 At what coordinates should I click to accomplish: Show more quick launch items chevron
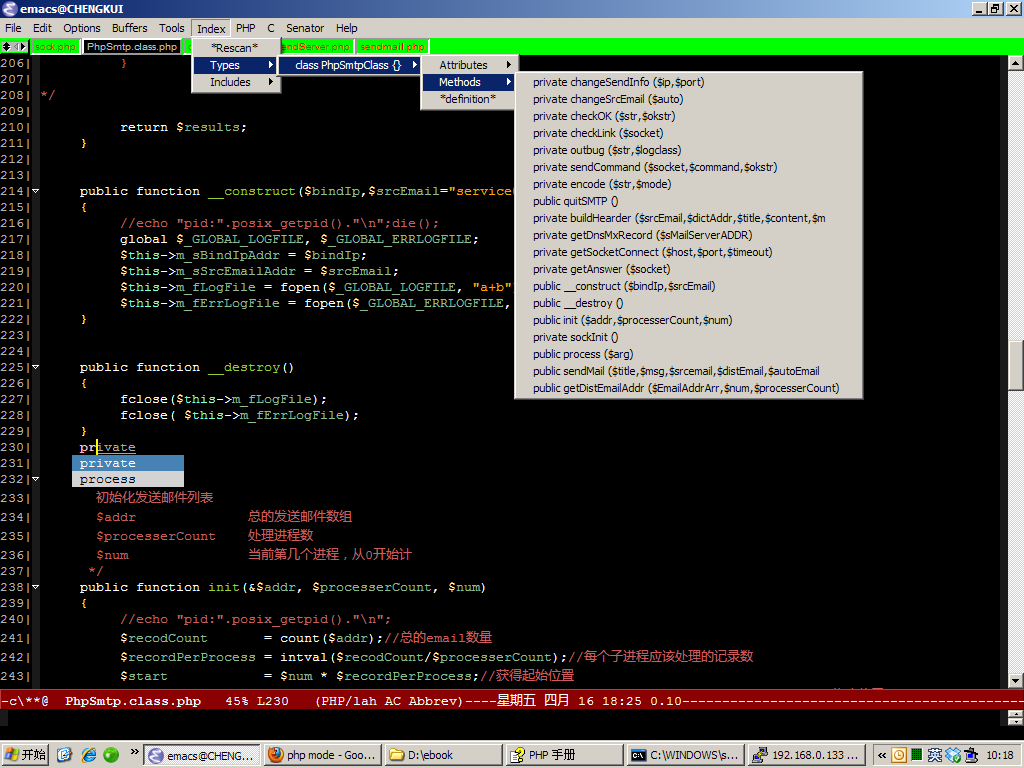click(135, 752)
